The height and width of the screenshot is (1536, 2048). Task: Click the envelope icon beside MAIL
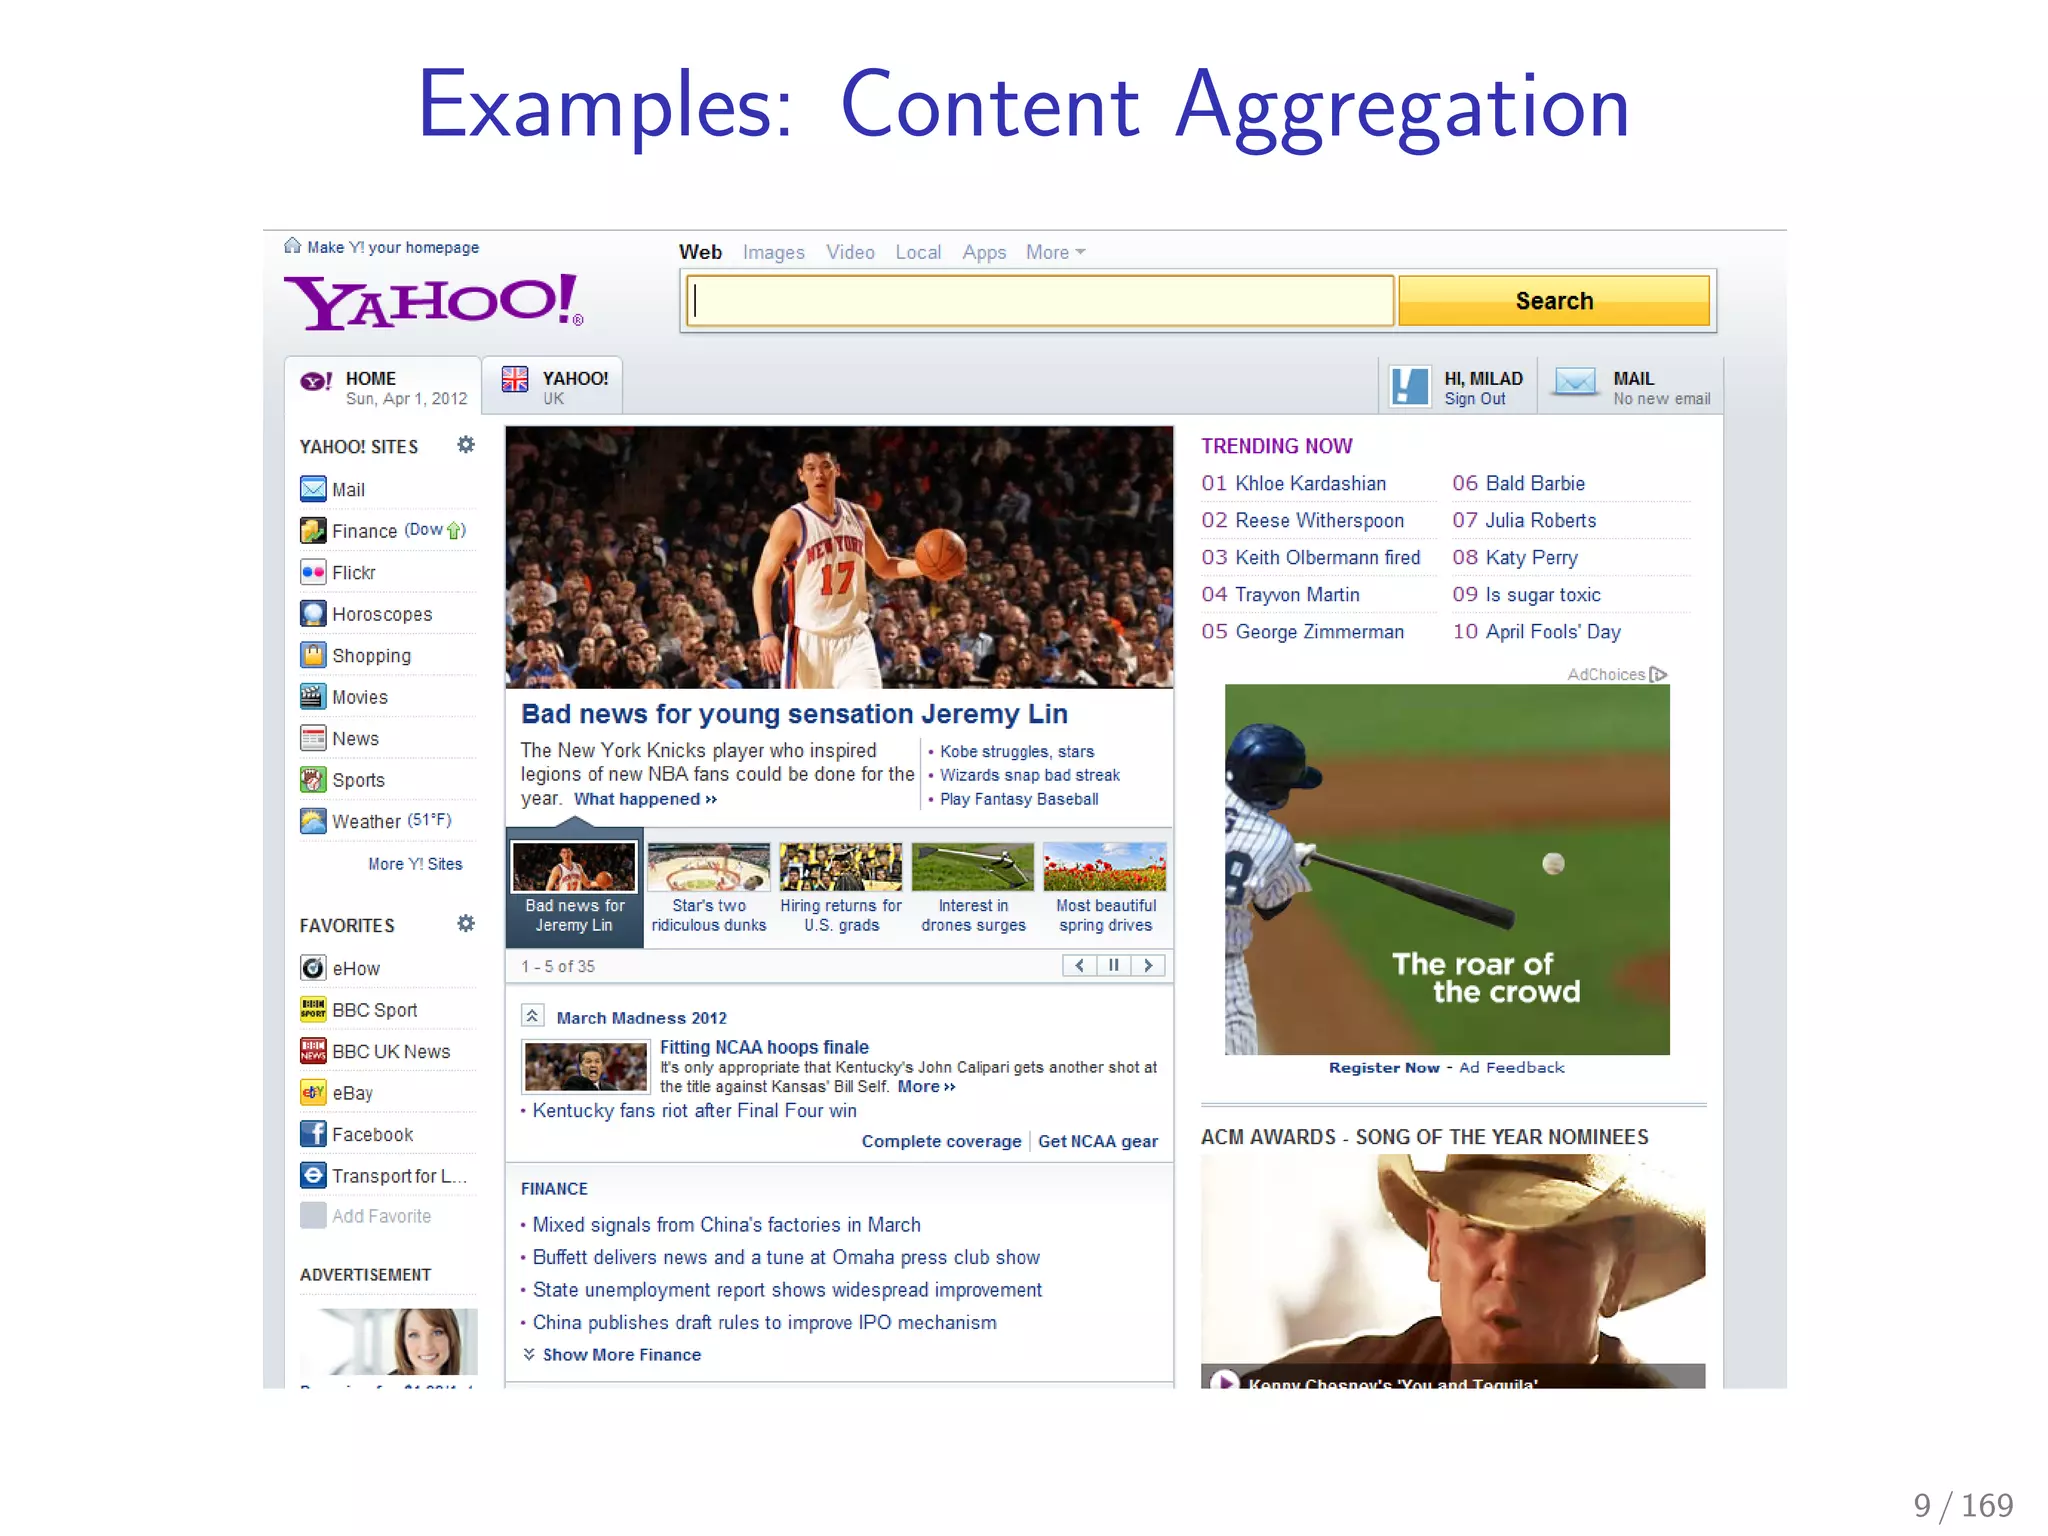coord(1576,382)
